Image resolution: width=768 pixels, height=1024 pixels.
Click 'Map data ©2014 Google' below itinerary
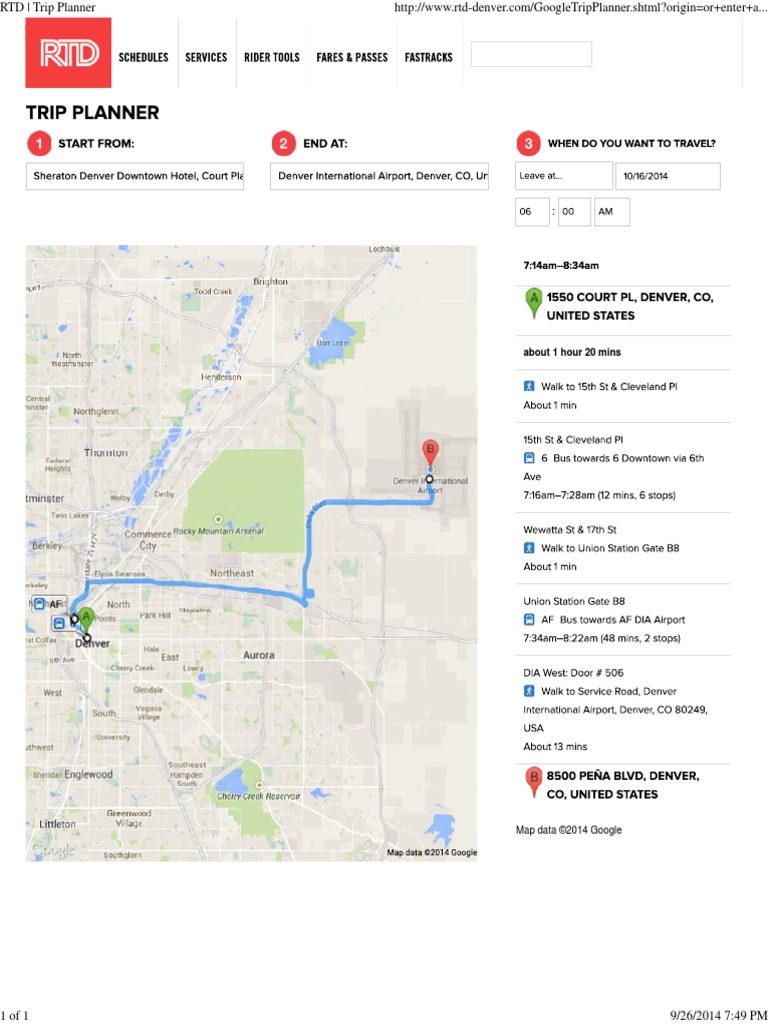coord(569,830)
